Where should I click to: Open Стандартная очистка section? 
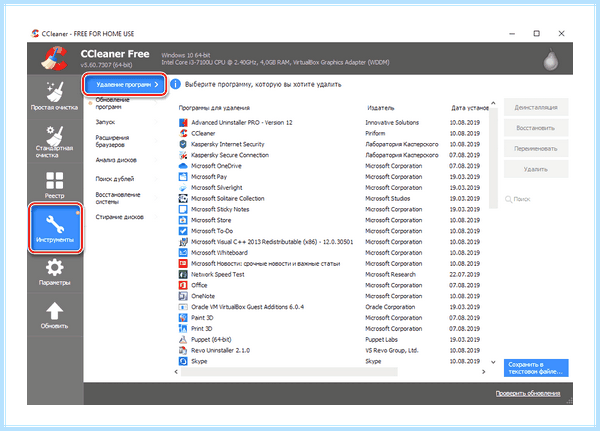pos(55,141)
